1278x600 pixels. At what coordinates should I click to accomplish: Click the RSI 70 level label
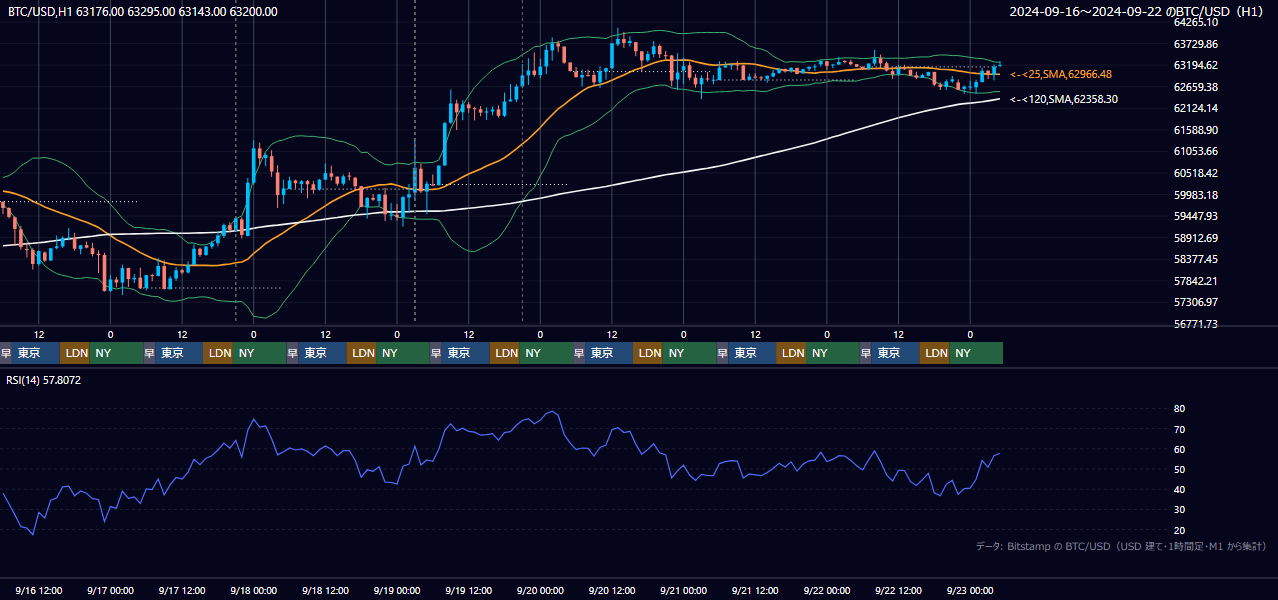[1179, 429]
